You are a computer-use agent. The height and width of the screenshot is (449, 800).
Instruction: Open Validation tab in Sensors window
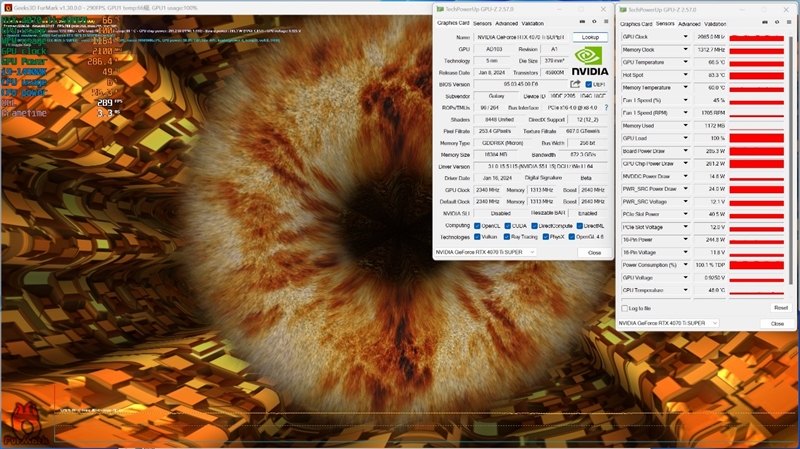715,24
